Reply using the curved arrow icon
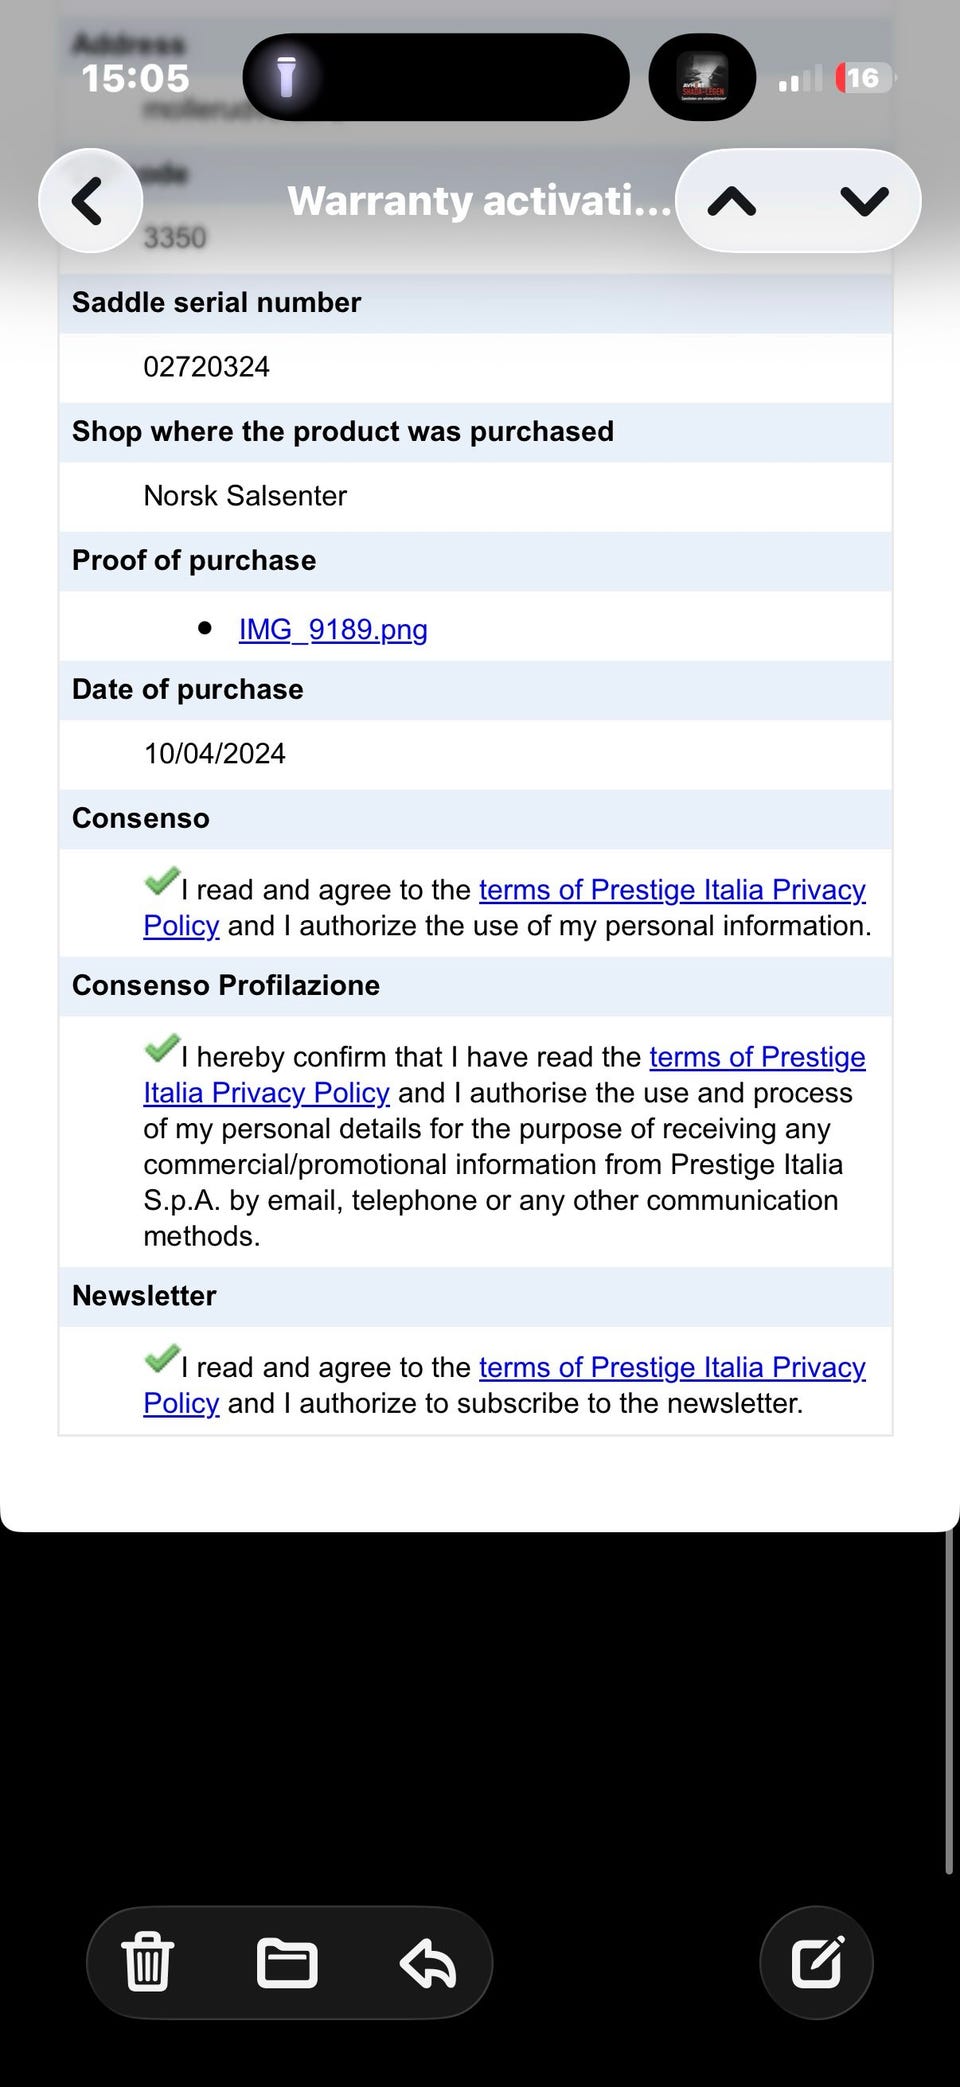960x2087 pixels. click(428, 1962)
